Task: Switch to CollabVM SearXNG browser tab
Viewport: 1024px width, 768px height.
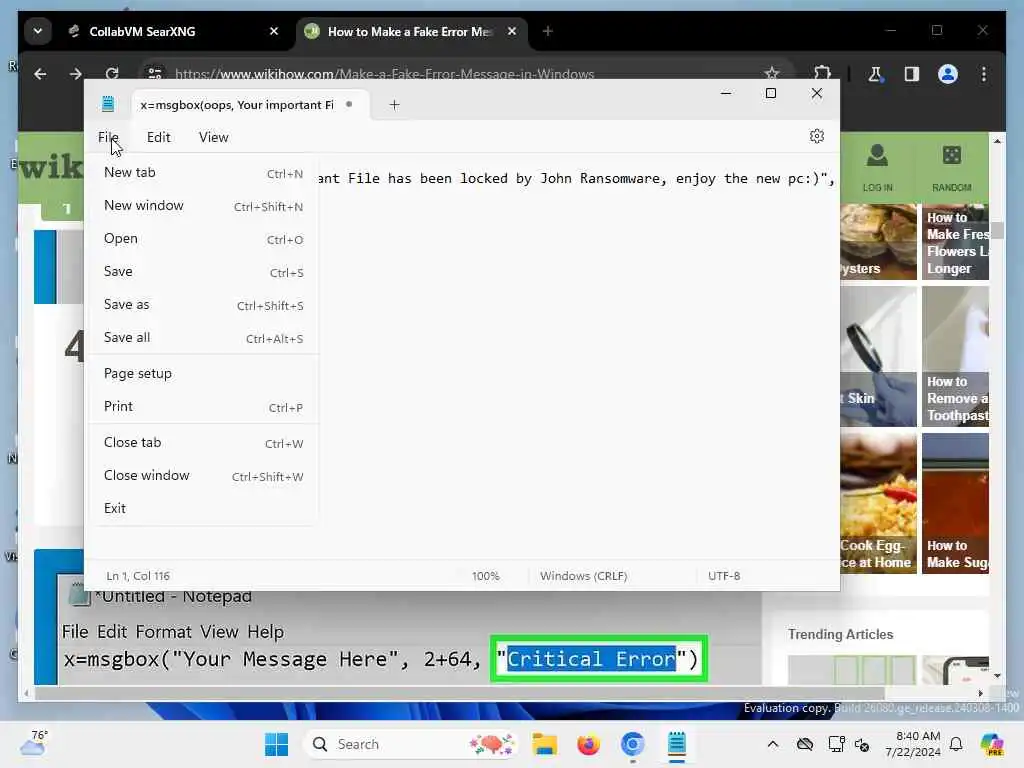Action: [173, 31]
